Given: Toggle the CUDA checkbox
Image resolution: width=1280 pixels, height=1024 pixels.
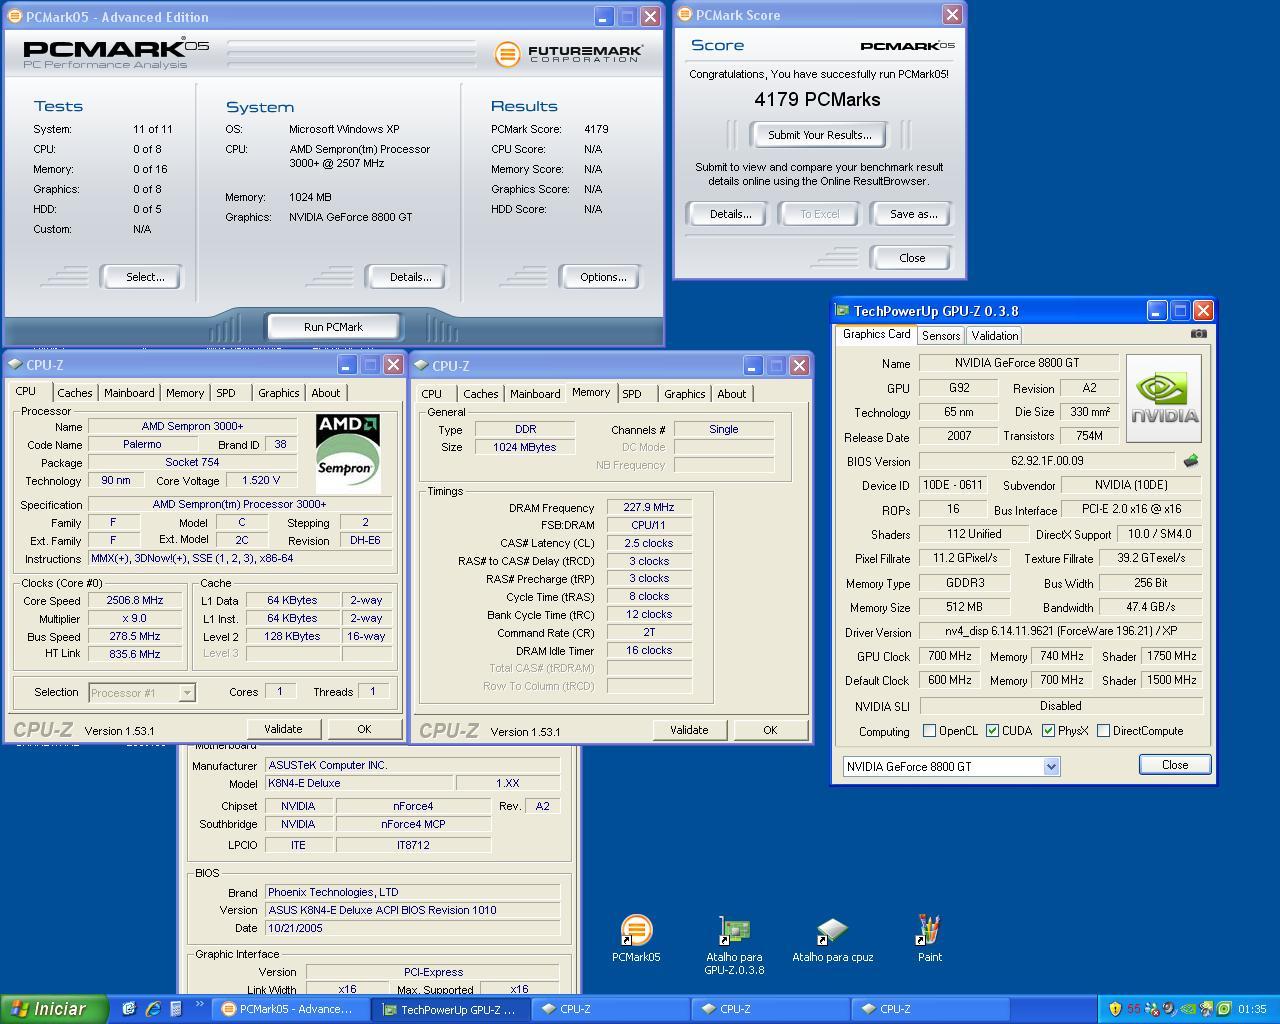Looking at the screenshot, I should pos(992,731).
